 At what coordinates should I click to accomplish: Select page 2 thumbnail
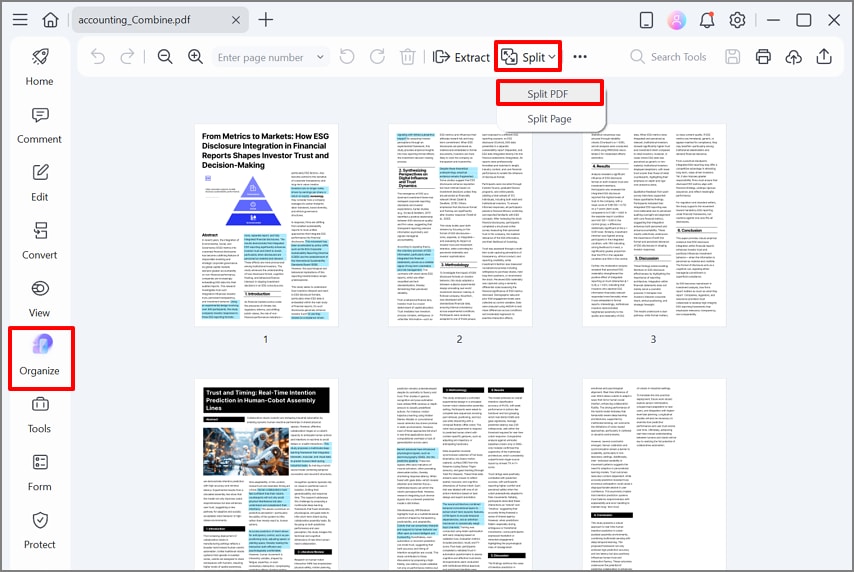(460, 225)
